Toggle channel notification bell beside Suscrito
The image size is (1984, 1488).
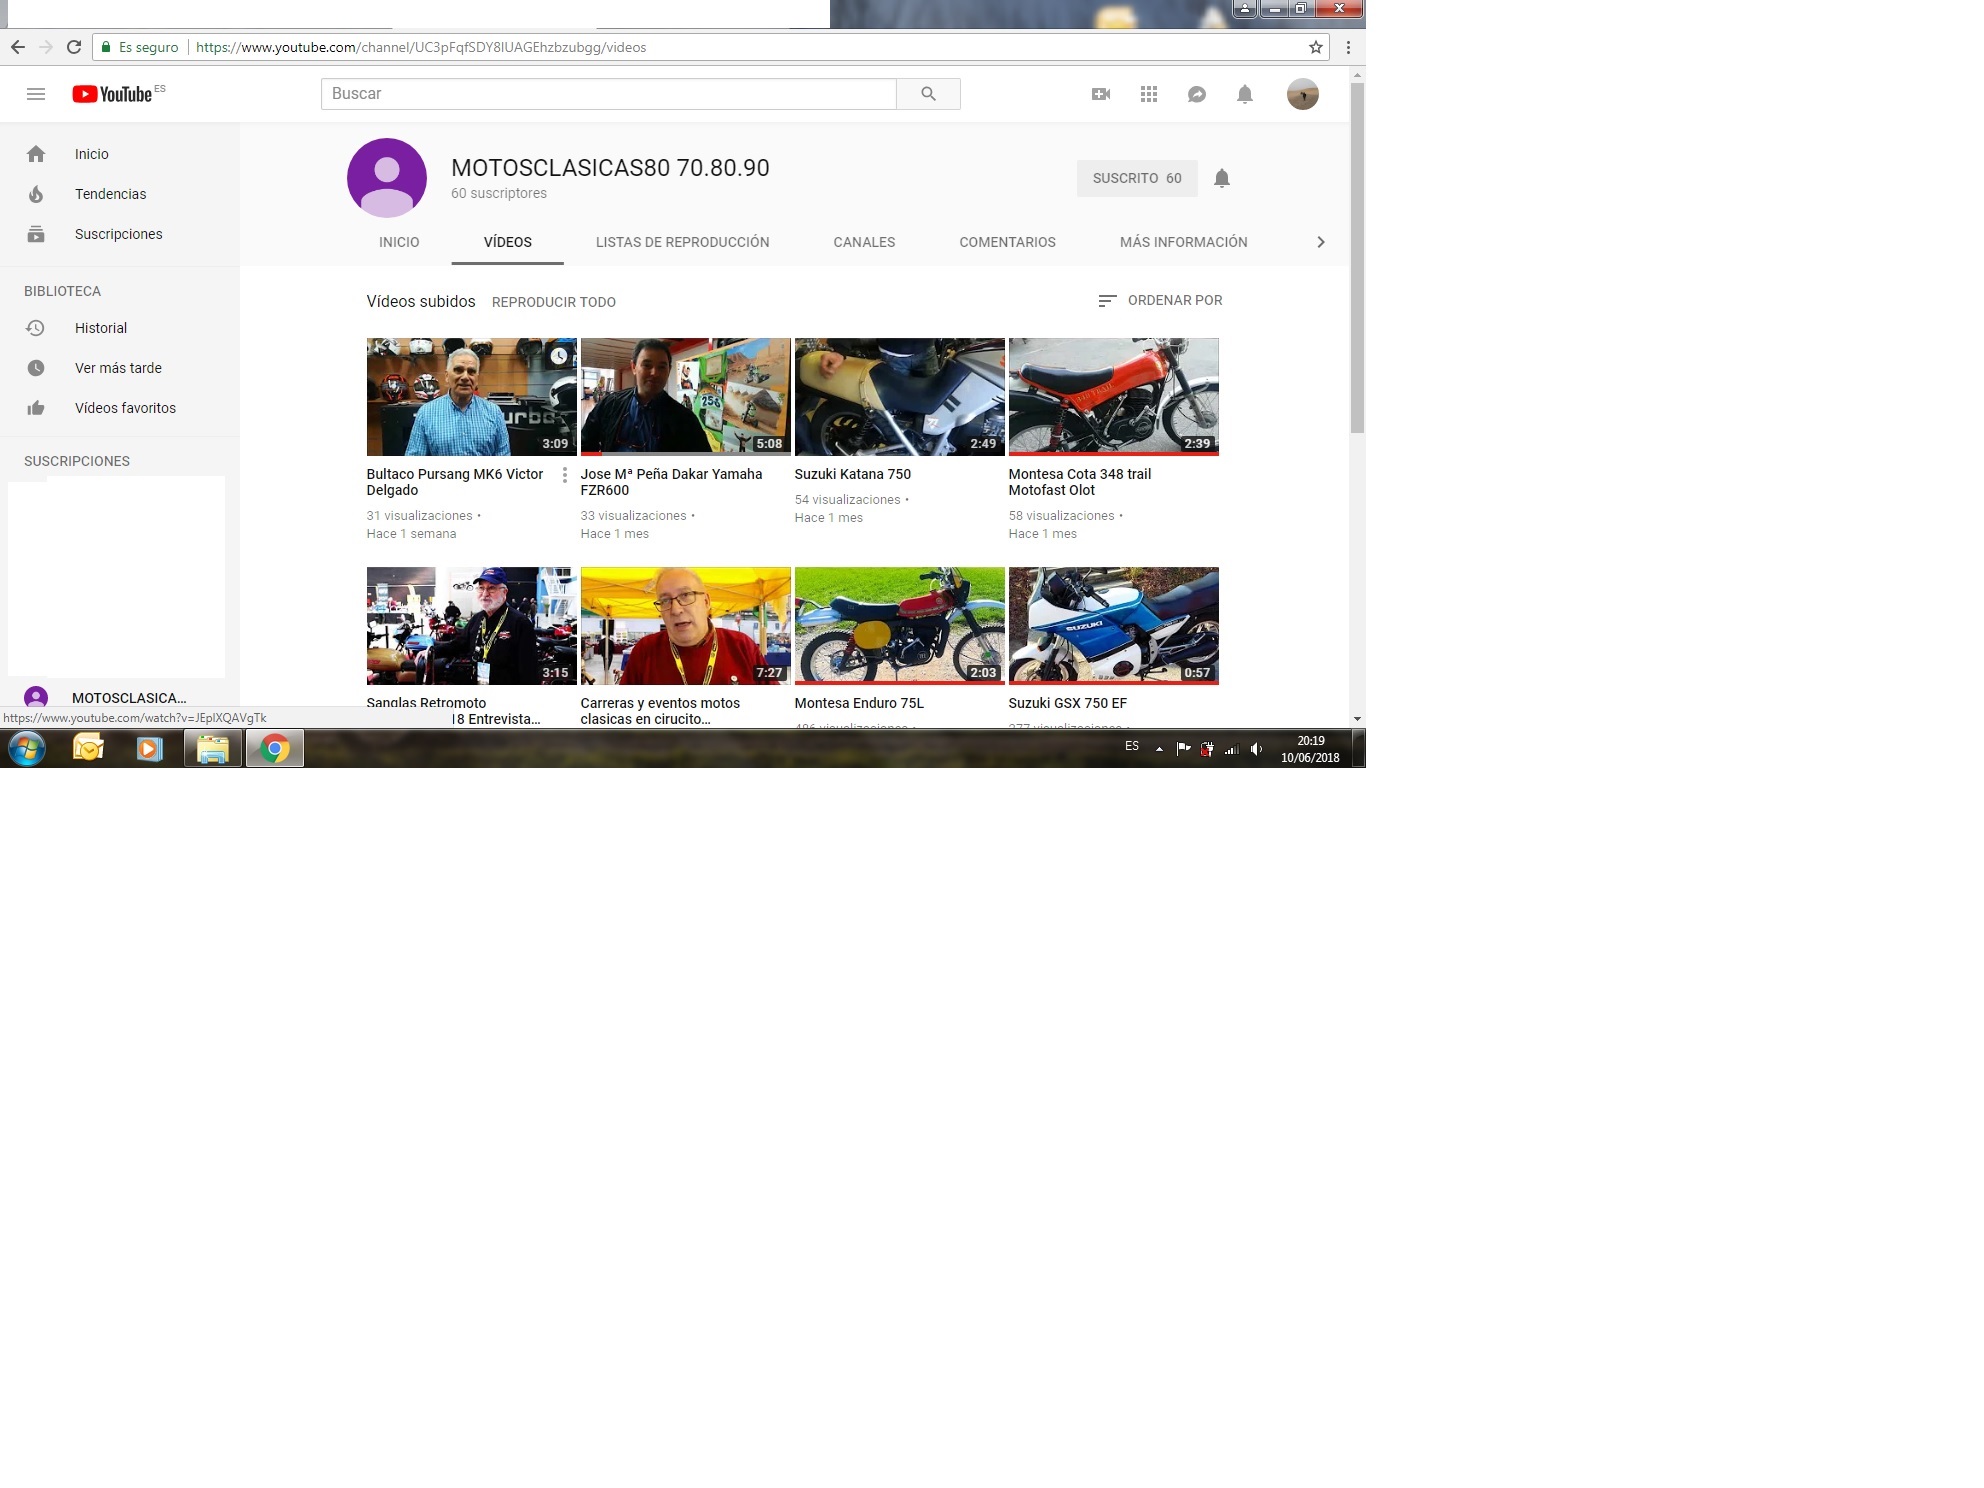(x=1222, y=178)
